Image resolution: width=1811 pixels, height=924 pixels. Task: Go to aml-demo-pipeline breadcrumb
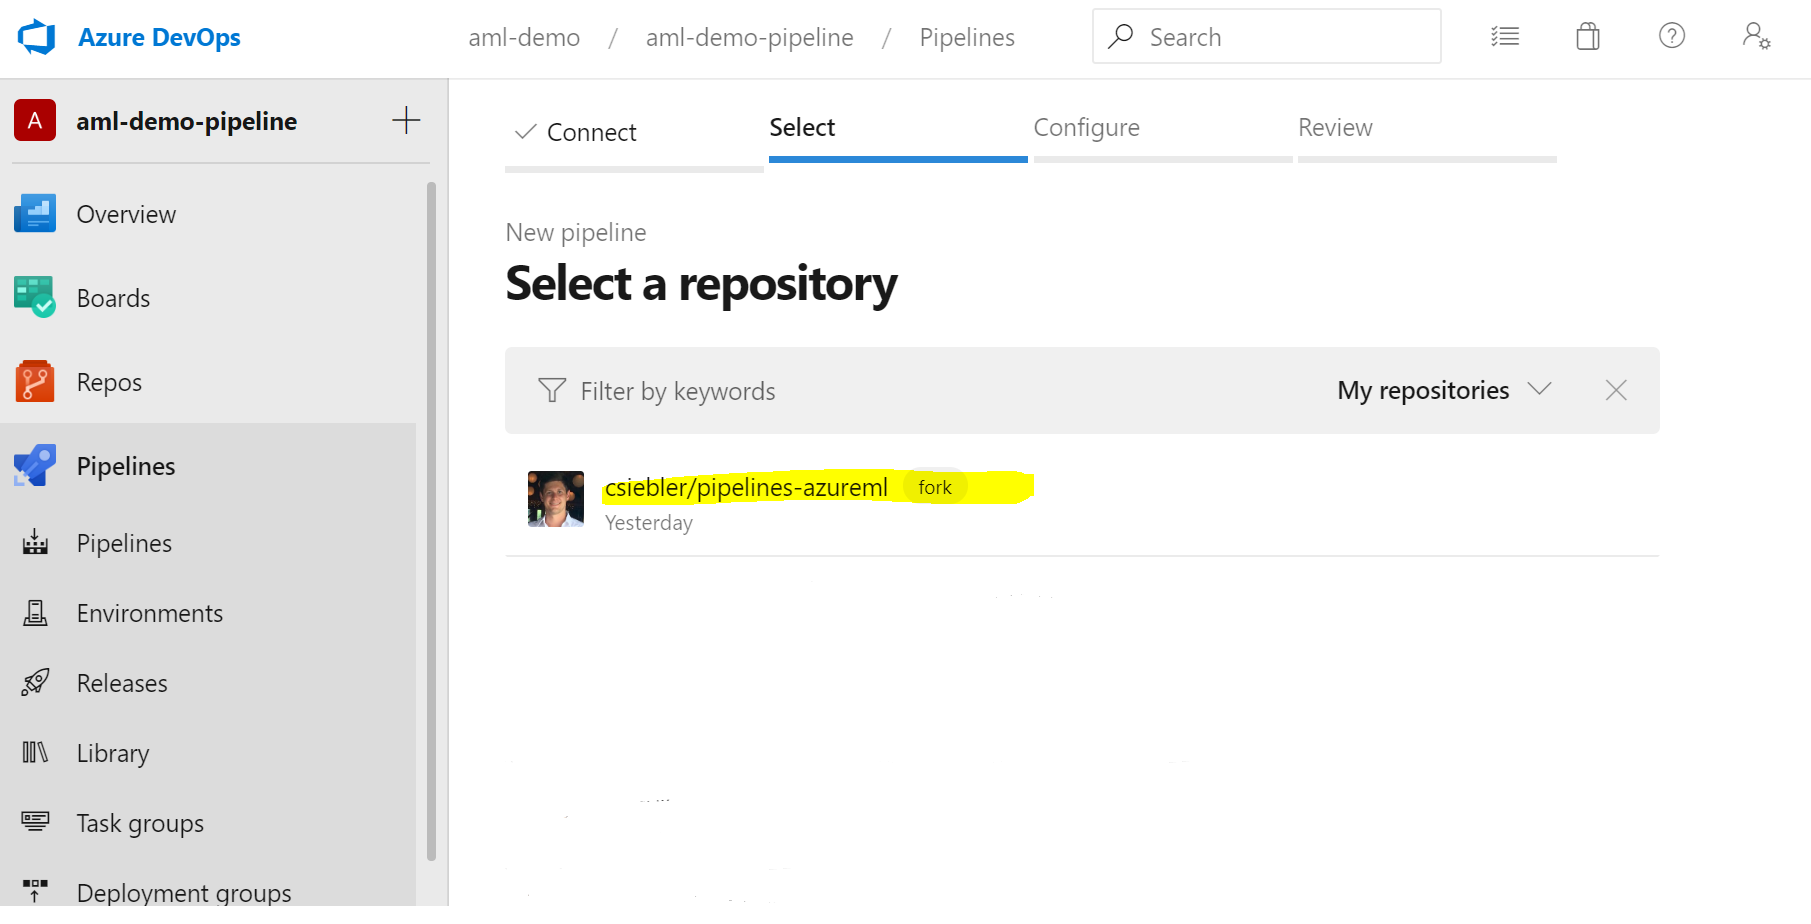pos(749,38)
